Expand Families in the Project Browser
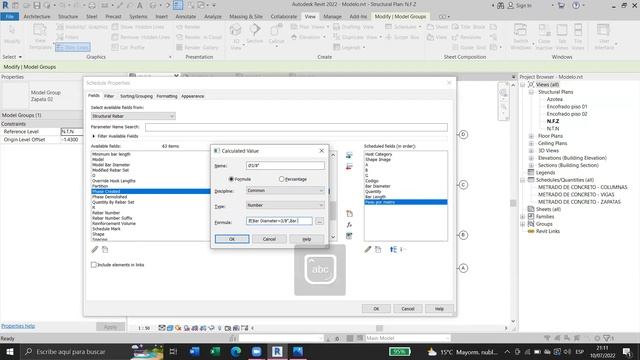This screenshot has width=640, height=360. [x=523, y=216]
